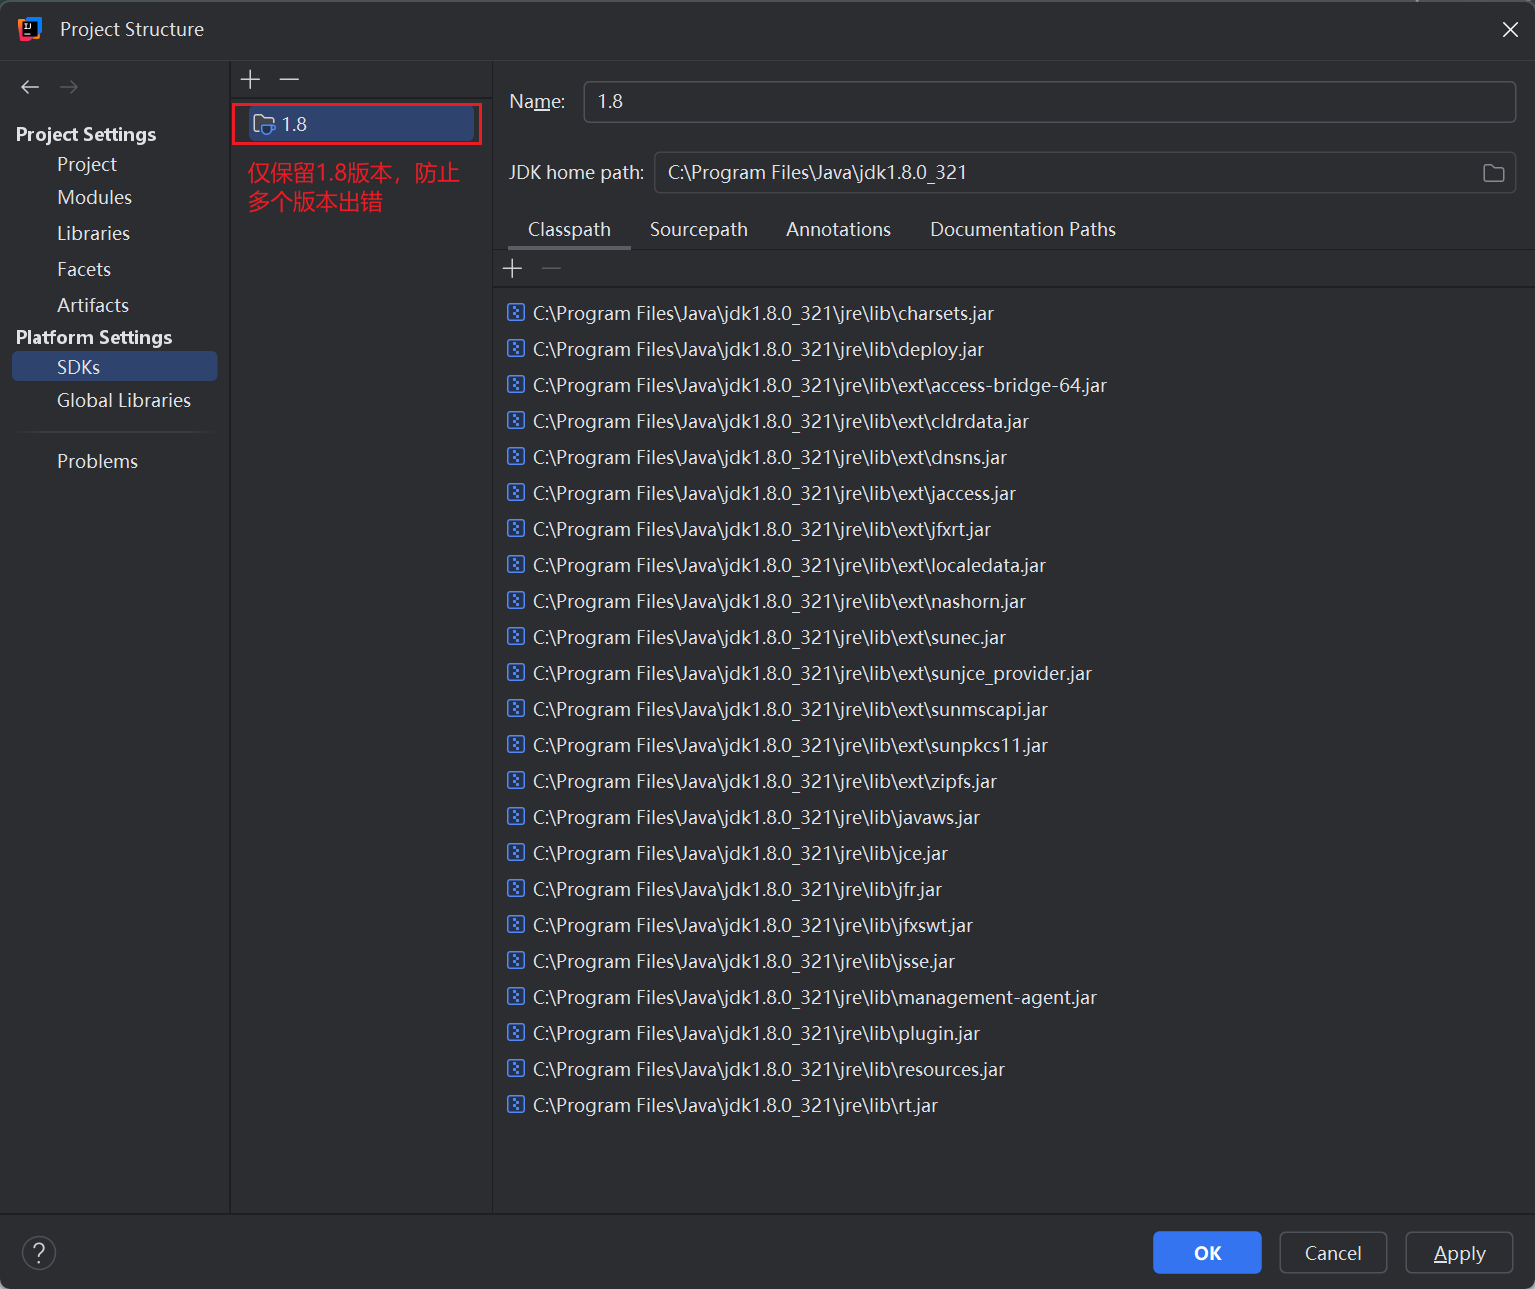Click the Apply button
The image size is (1535, 1289).
1458,1253
